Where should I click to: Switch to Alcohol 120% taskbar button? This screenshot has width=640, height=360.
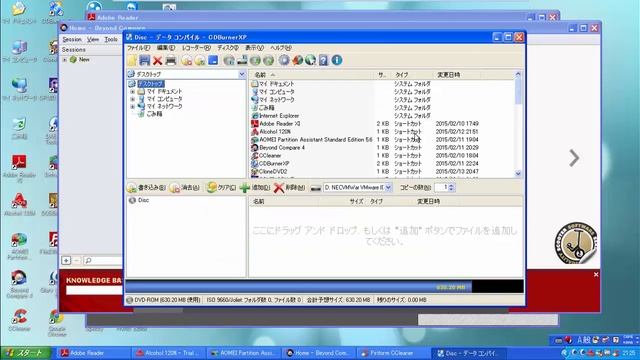click(168, 353)
